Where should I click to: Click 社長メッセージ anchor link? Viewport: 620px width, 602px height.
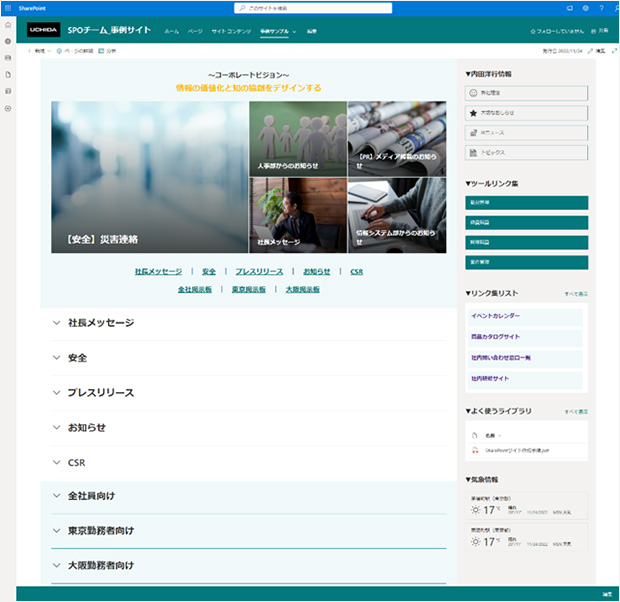159,271
